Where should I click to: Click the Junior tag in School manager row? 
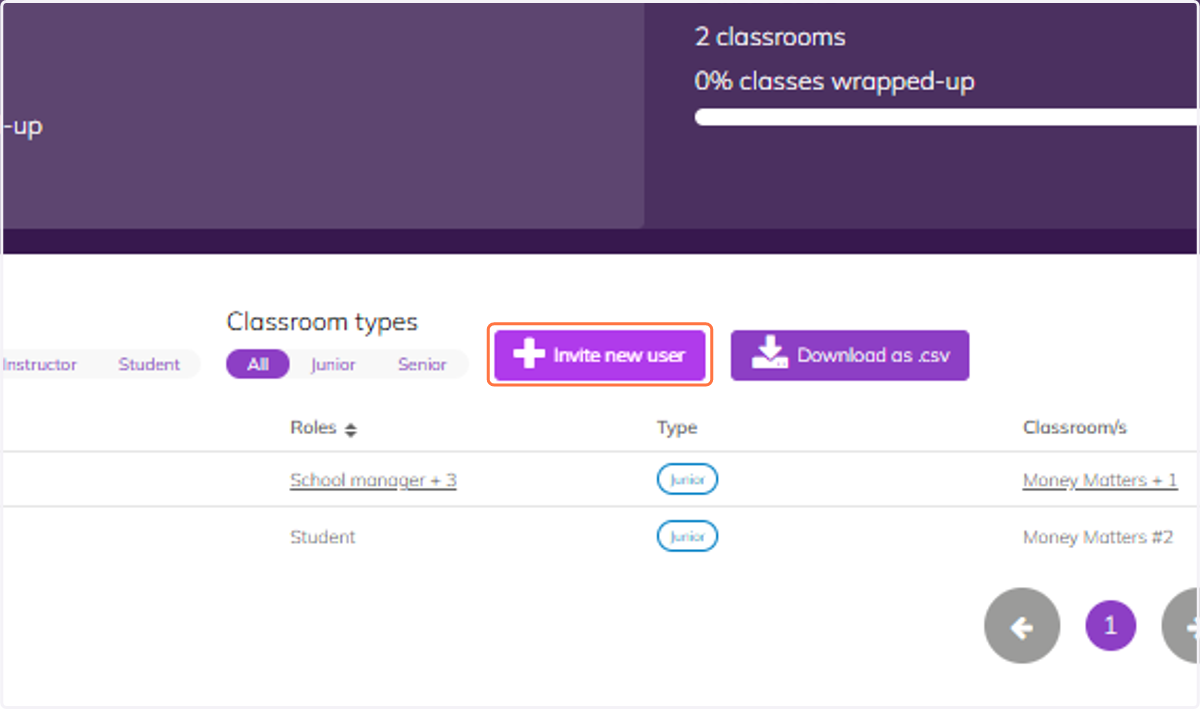coord(687,480)
